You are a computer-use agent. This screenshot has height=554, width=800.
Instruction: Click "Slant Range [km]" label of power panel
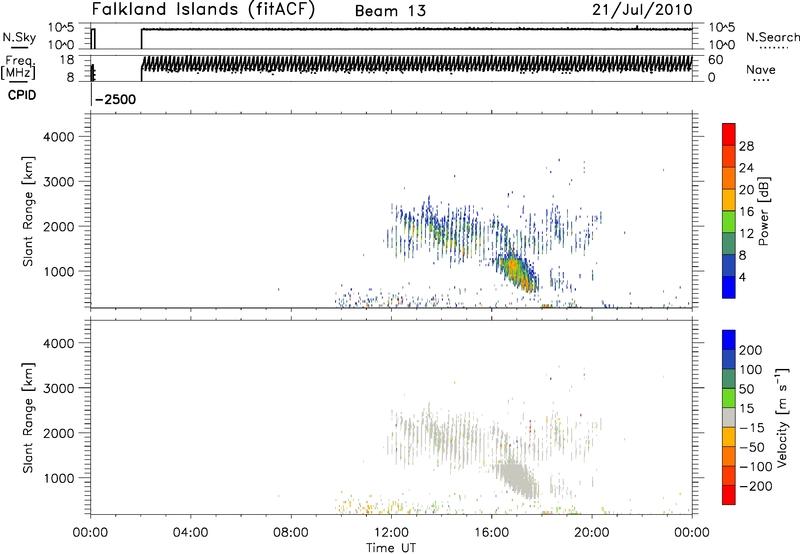[28, 211]
